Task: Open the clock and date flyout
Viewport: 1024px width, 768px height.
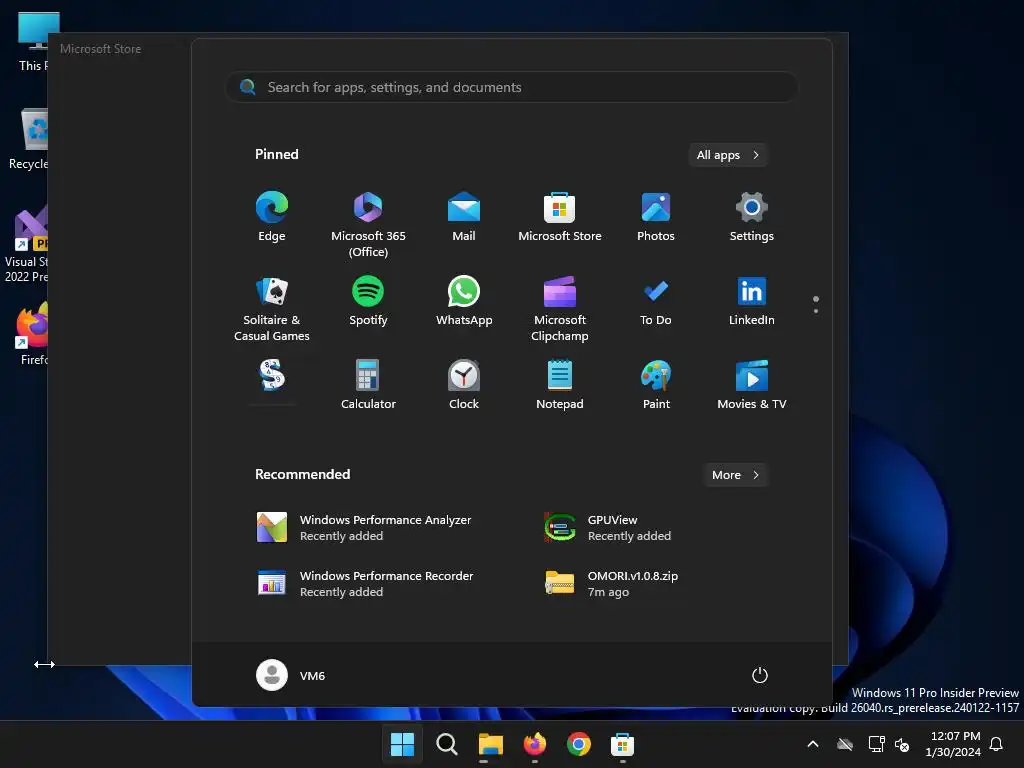Action: (x=953, y=744)
